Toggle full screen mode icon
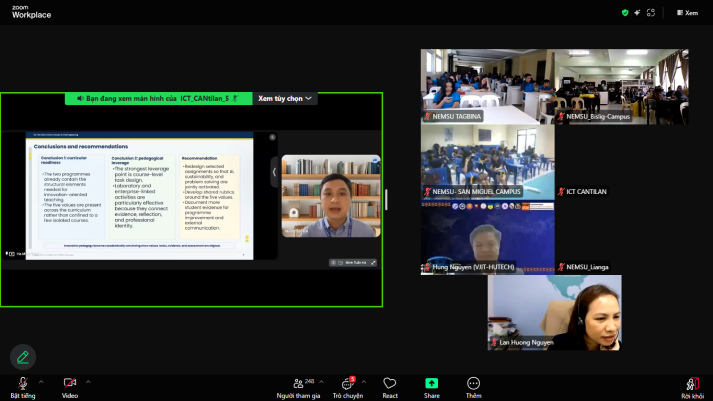 (651, 13)
